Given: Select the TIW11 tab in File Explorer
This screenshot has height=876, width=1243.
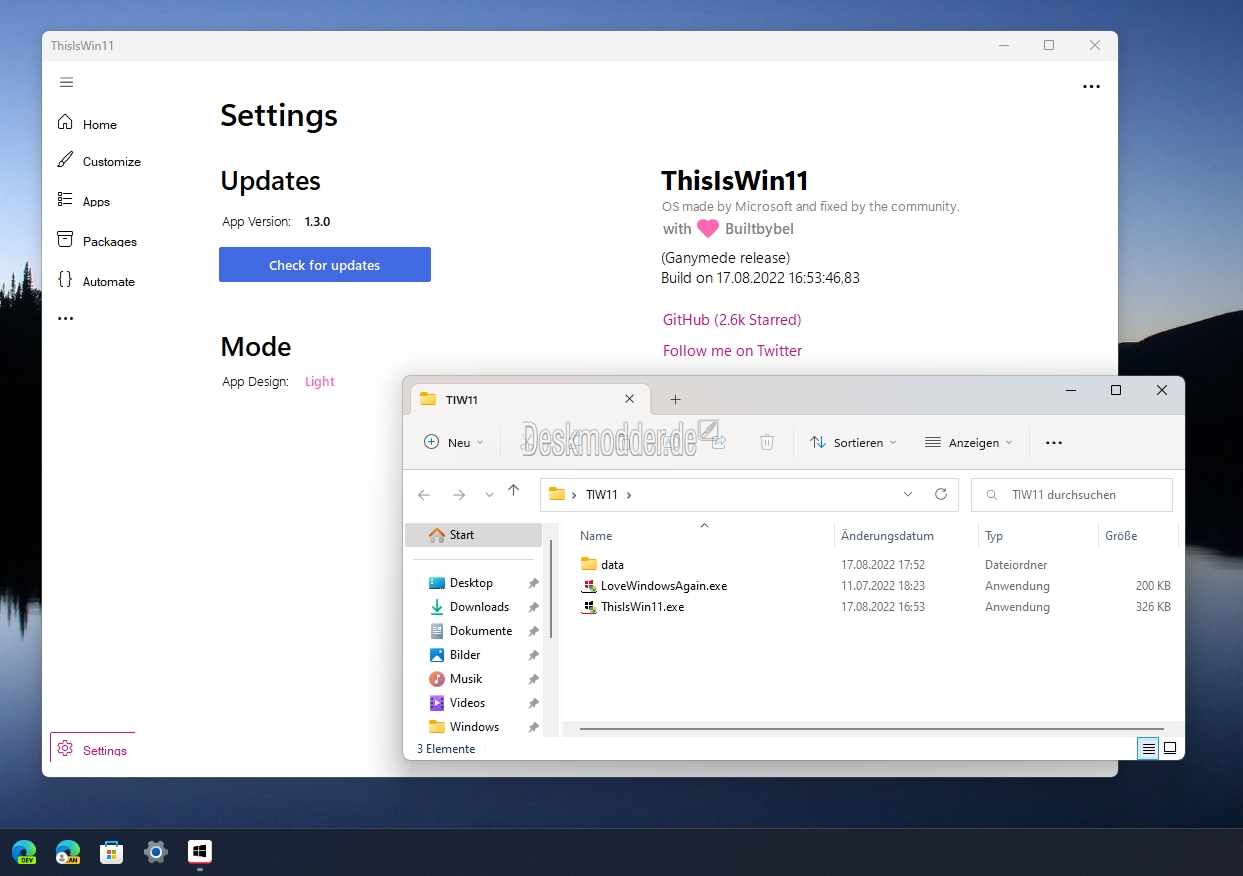Looking at the screenshot, I should pyautogui.click(x=530, y=399).
